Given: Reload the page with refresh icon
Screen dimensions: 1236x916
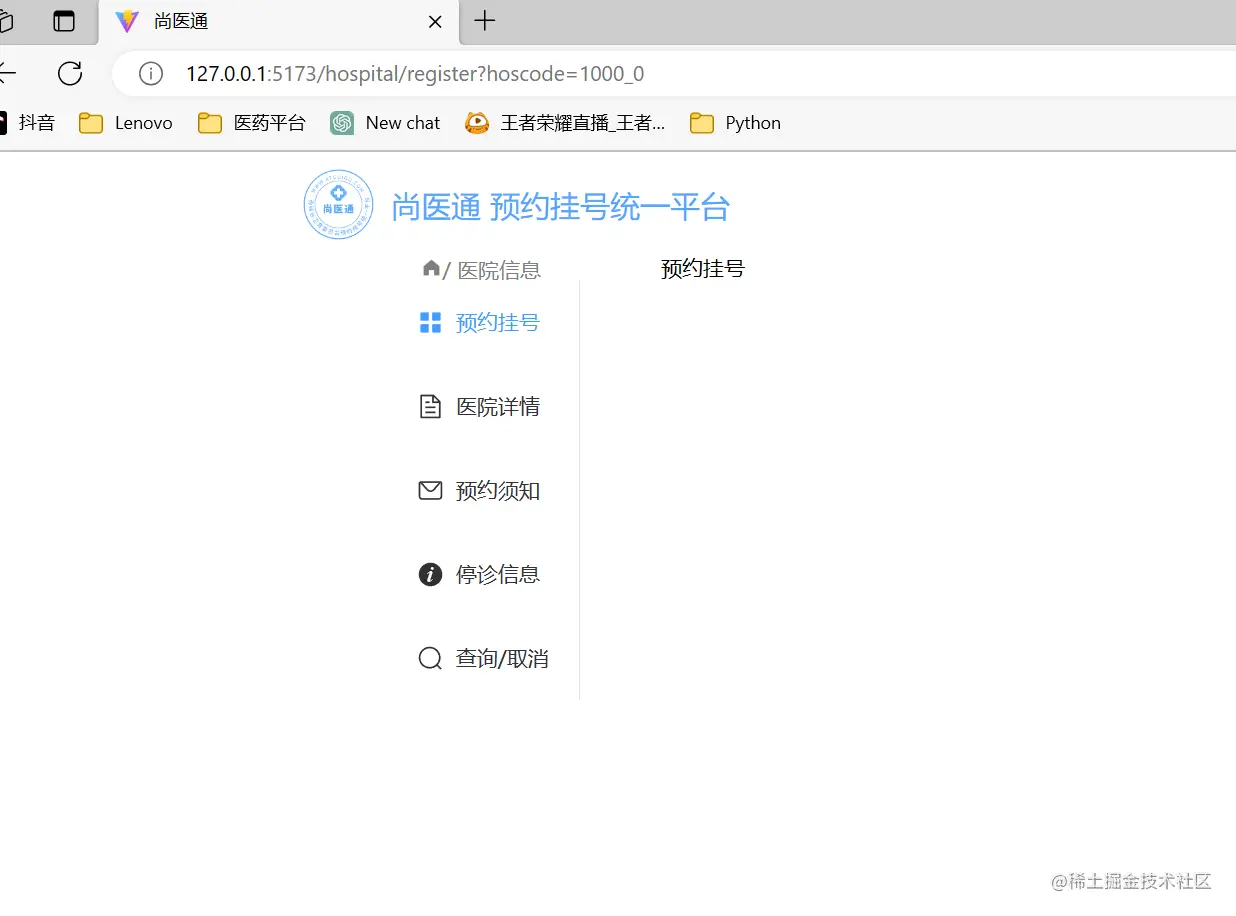Looking at the screenshot, I should [70, 73].
